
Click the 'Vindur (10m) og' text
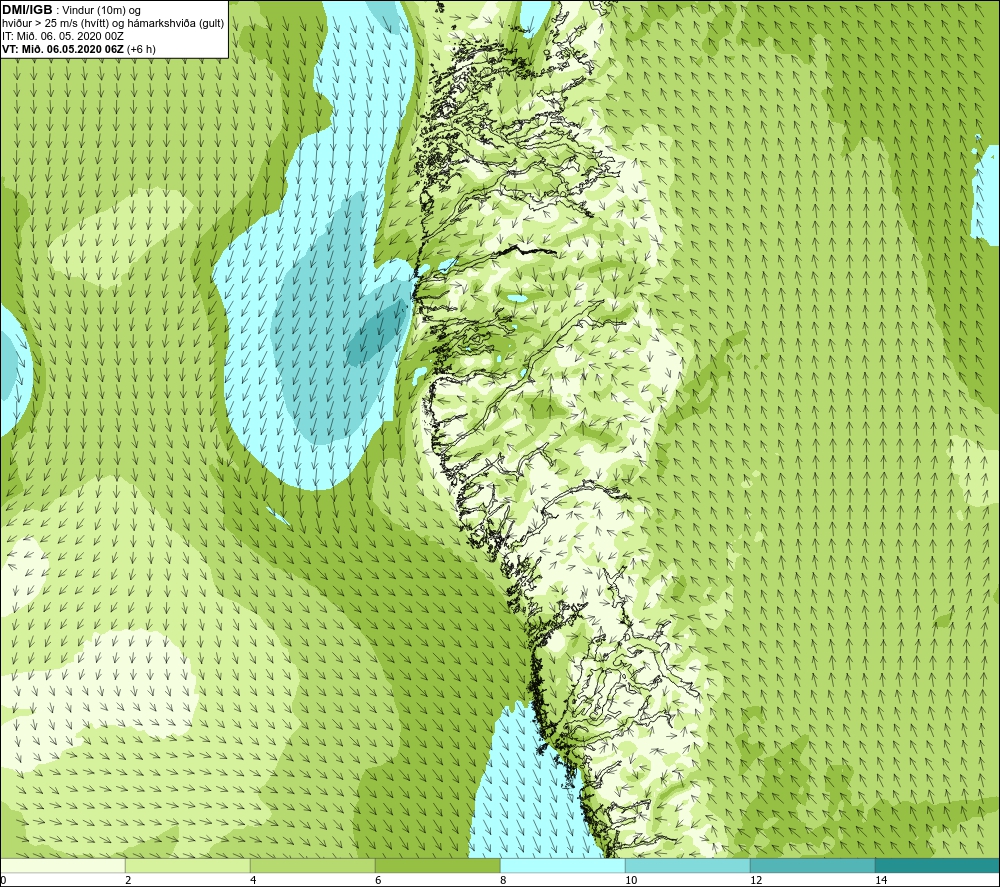click(x=102, y=11)
